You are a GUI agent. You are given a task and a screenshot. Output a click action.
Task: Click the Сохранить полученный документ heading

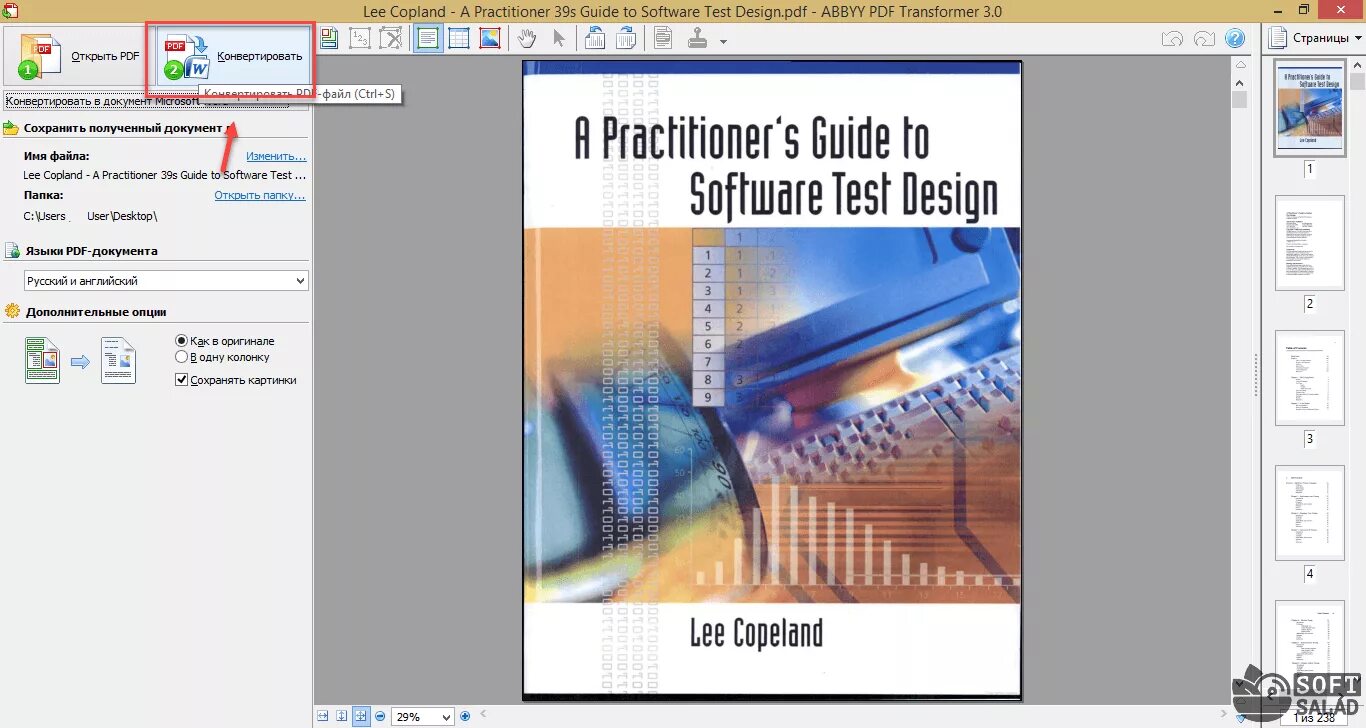click(x=123, y=128)
